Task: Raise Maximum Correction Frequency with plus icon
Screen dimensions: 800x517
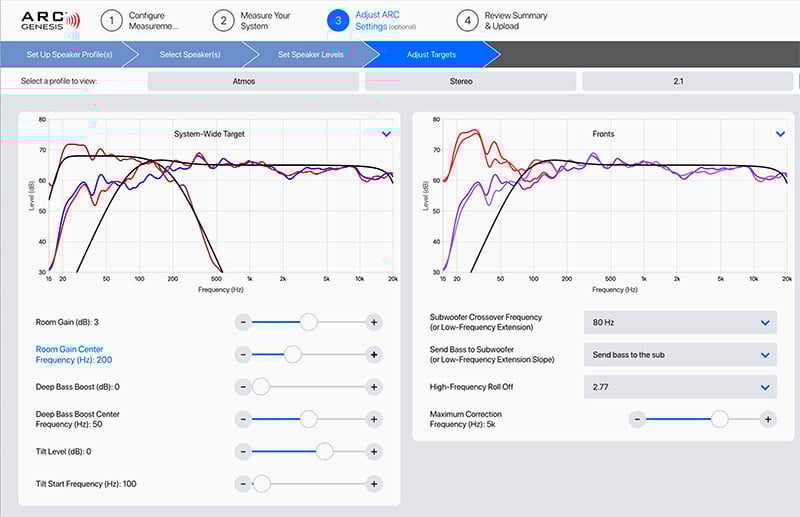Action: pyautogui.click(x=767, y=419)
